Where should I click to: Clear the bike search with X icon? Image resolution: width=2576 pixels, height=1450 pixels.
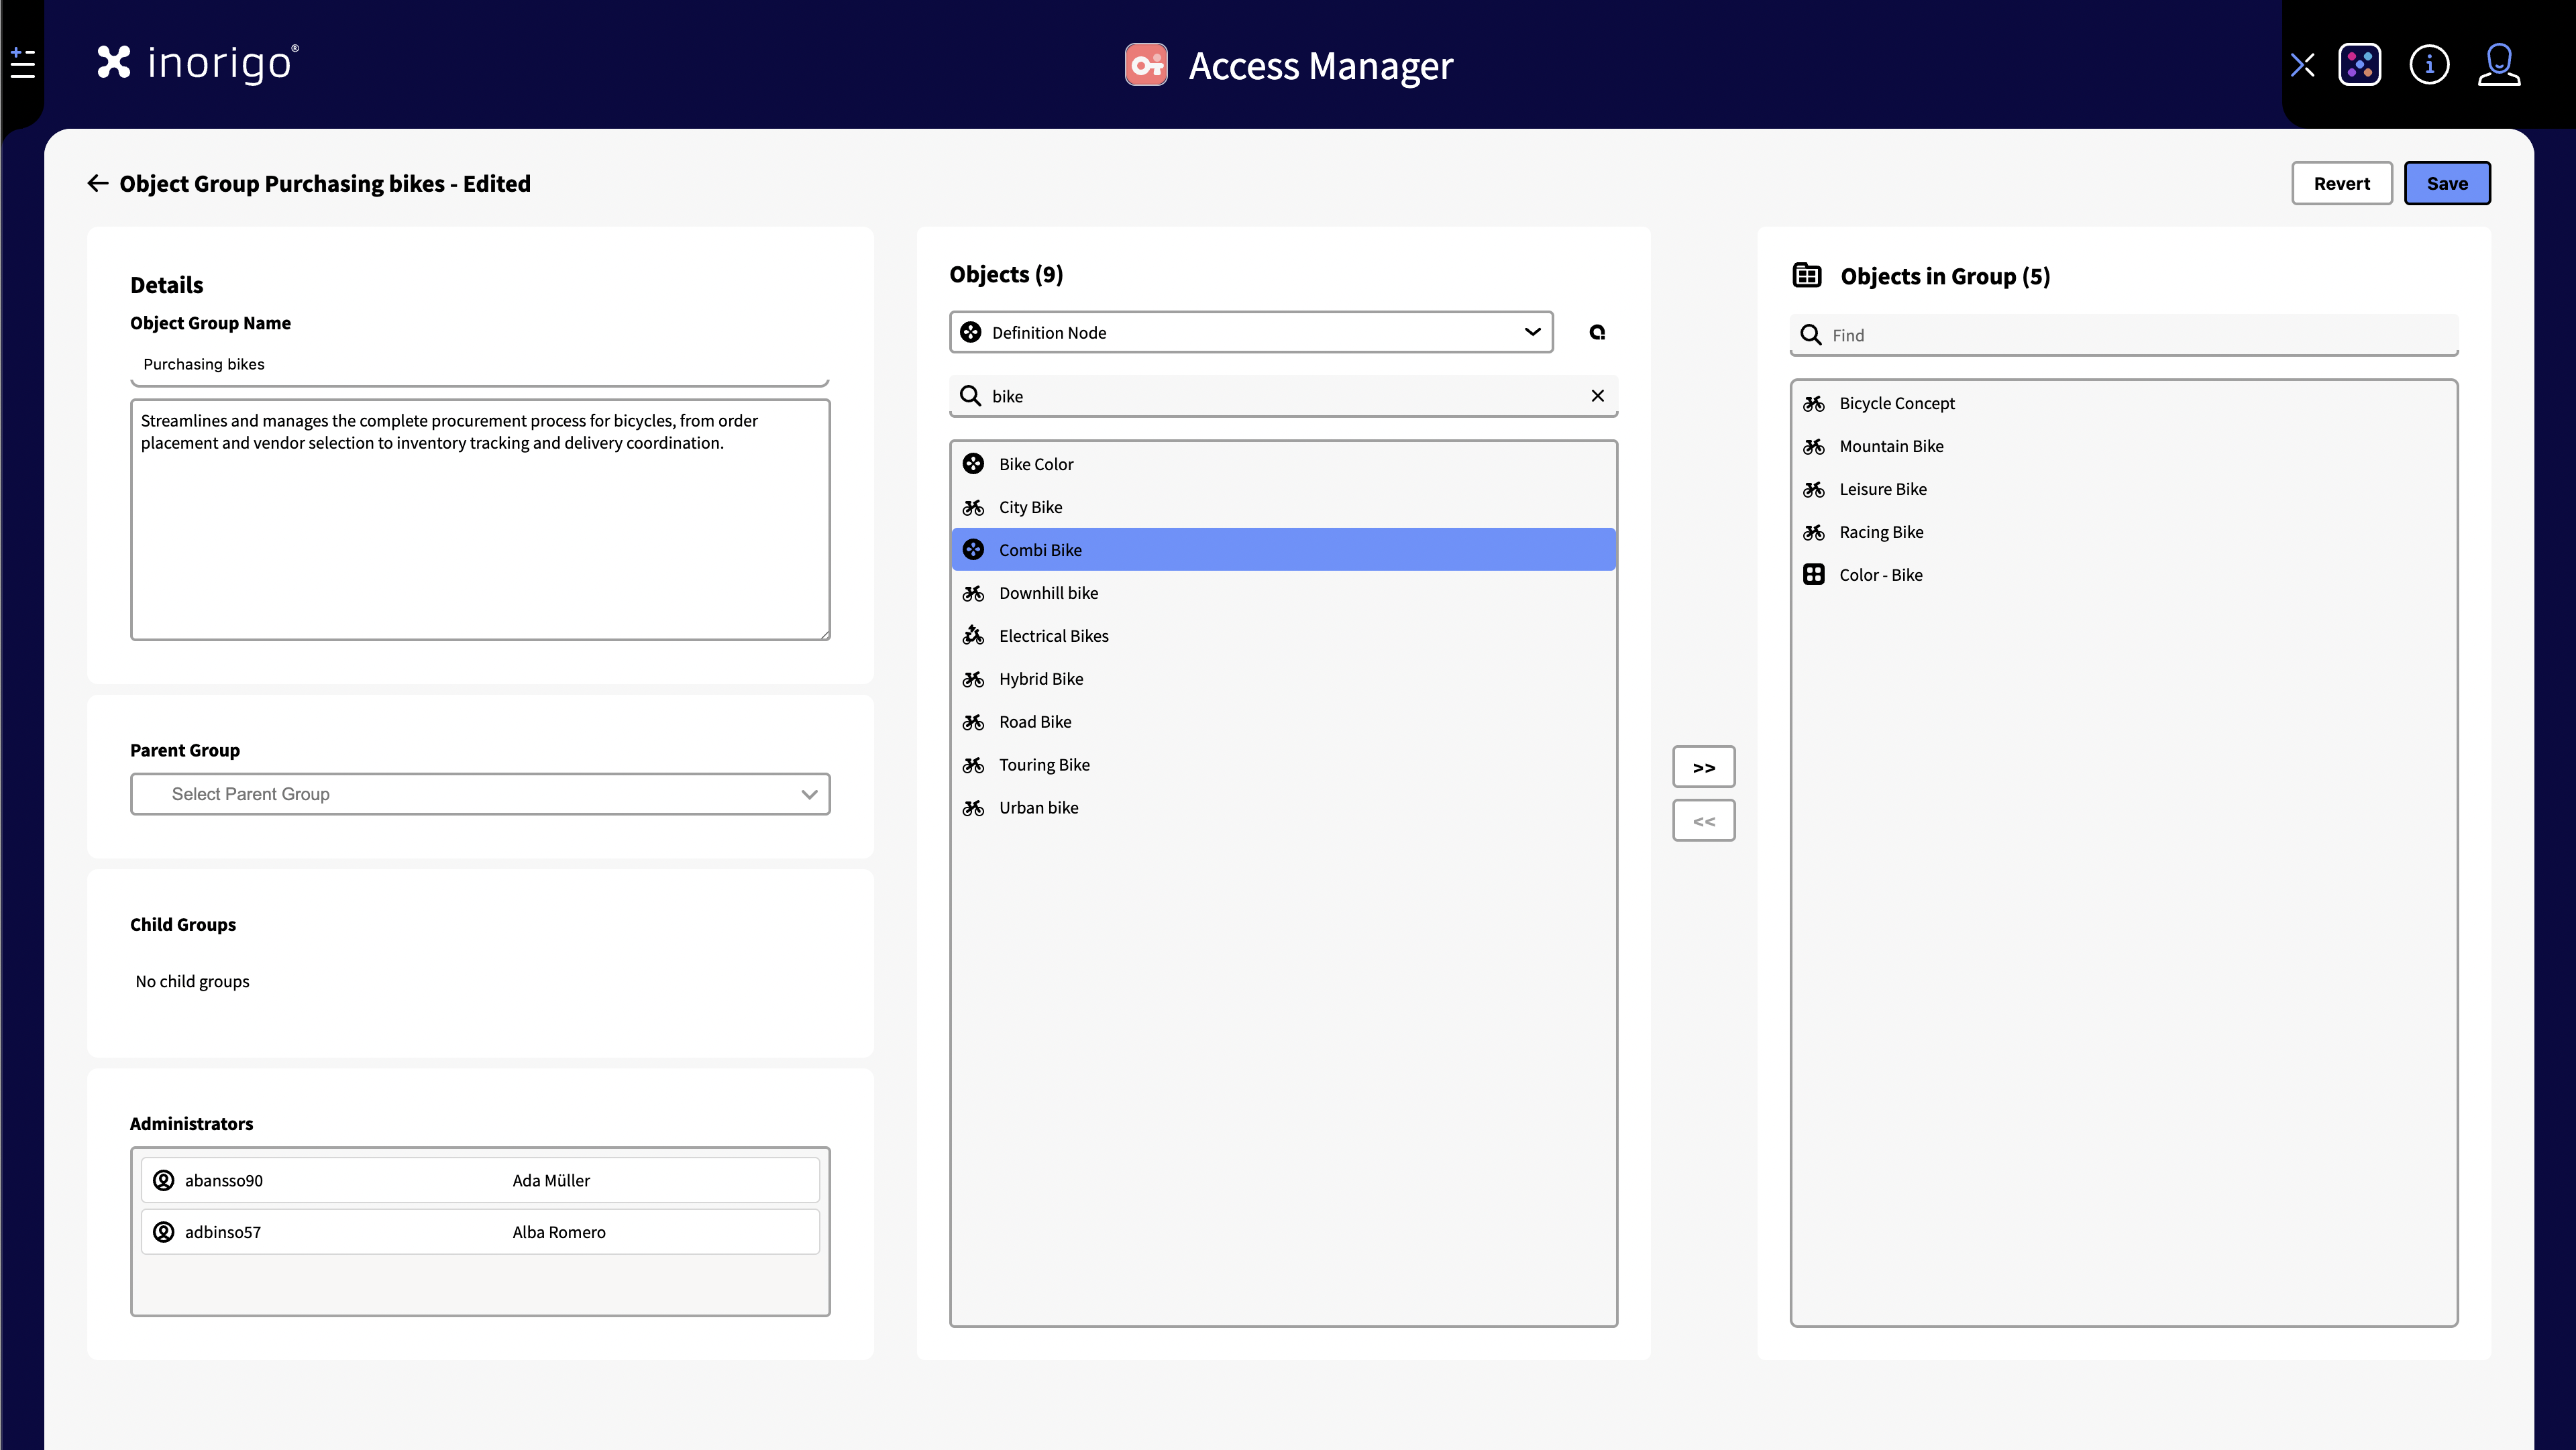click(x=1597, y=396)
